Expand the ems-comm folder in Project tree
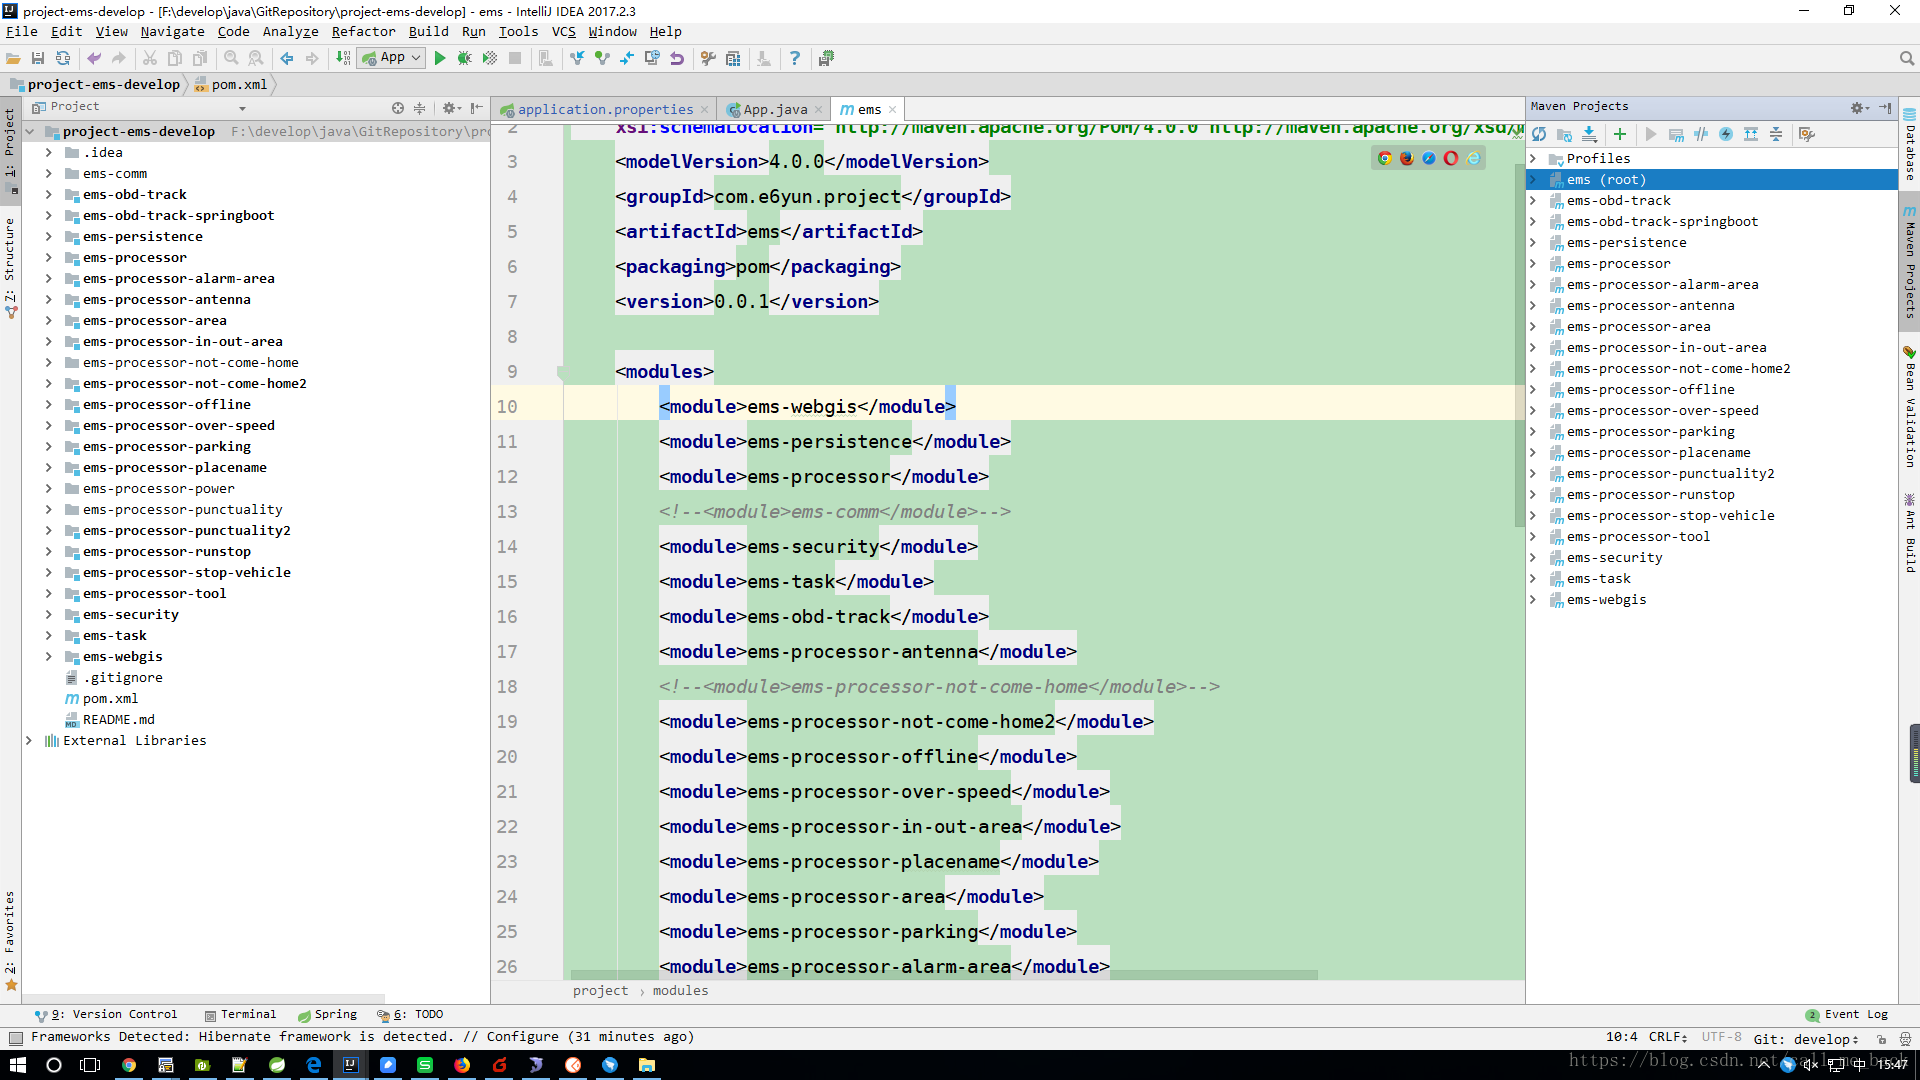 pyautogui.click(x=49, y=173)
